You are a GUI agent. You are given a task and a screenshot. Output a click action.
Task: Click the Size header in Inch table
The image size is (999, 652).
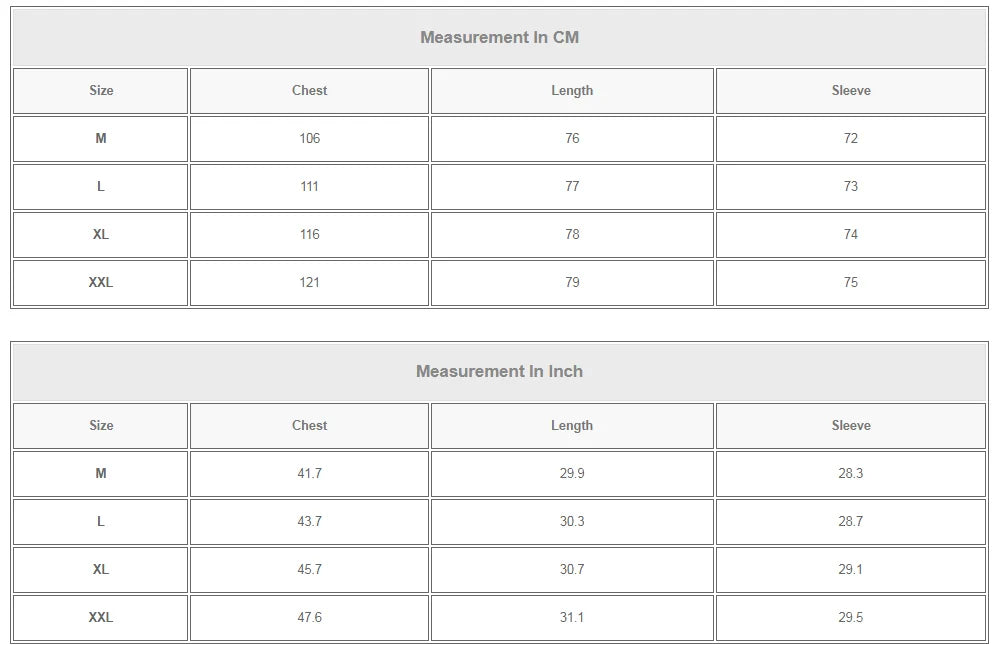click(101, 426)
